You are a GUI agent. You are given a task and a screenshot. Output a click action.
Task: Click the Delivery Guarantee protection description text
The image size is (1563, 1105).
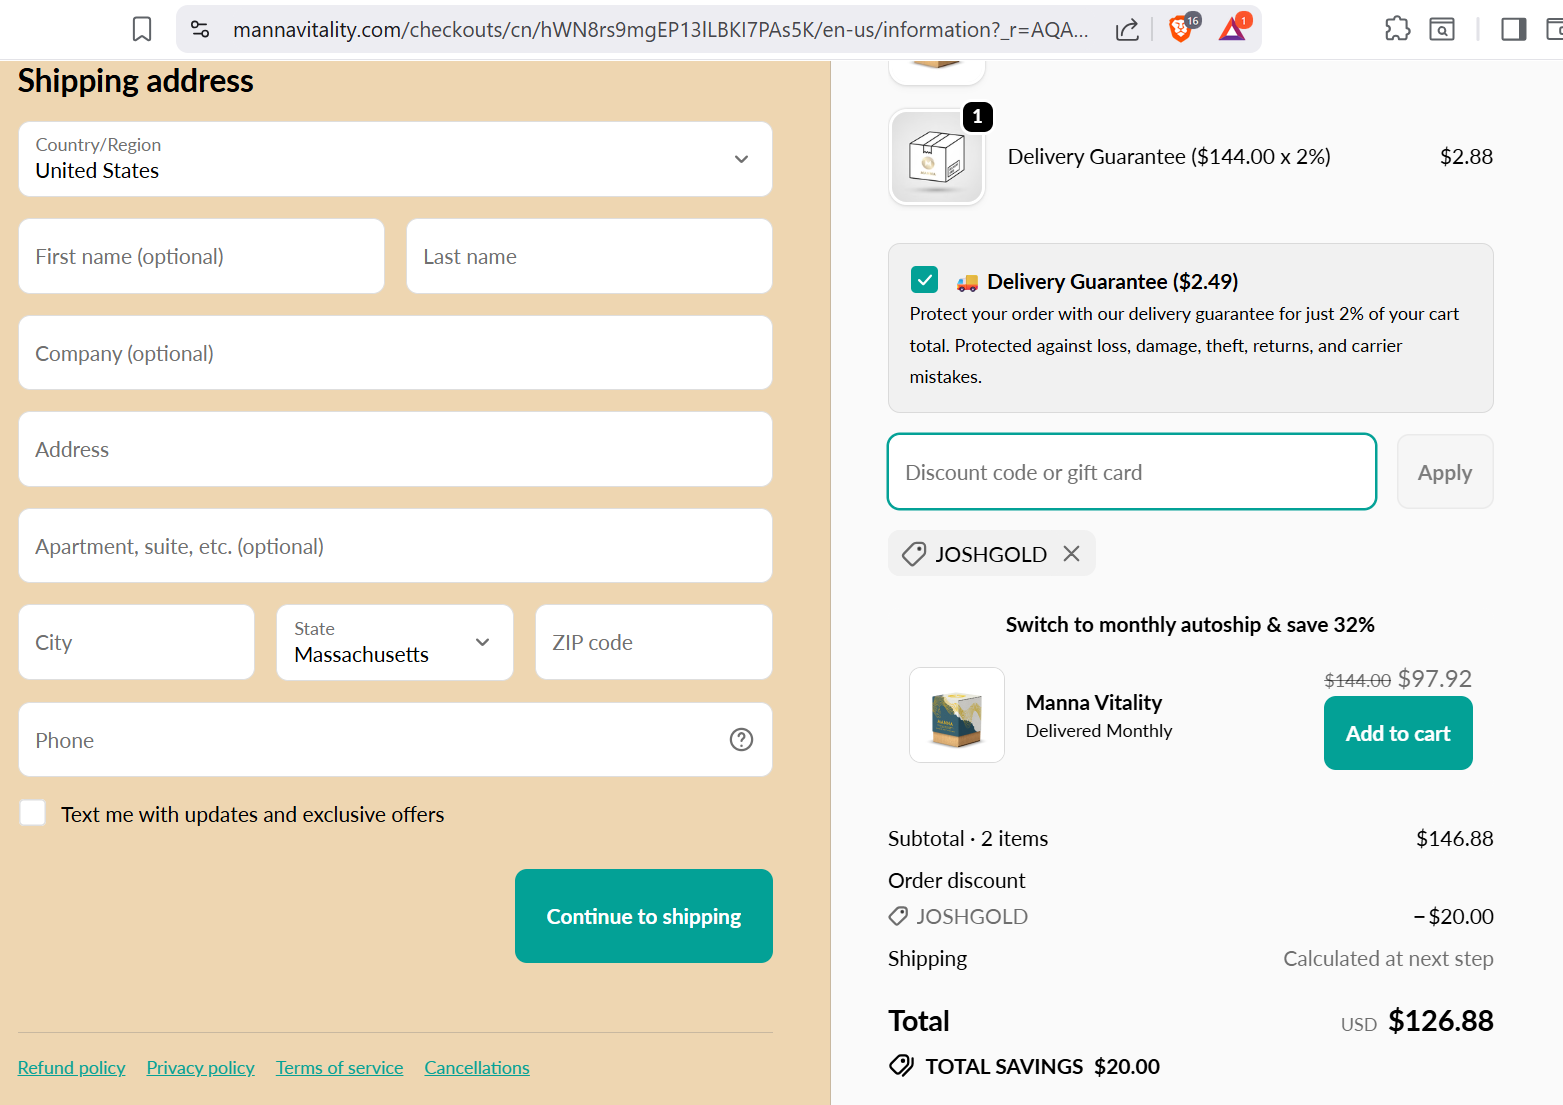point(1184,345)
